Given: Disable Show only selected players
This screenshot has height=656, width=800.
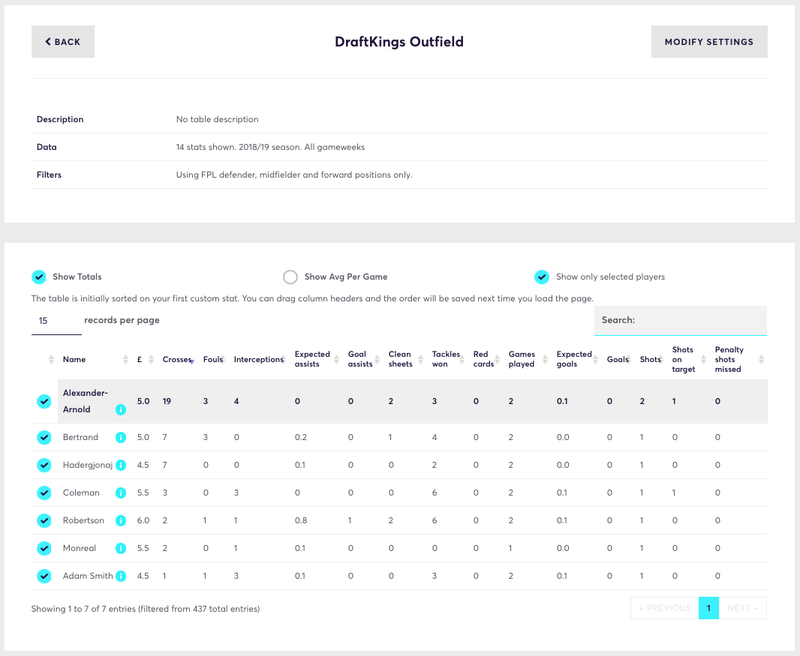Looking at the screenshot, I should click(x=542, y=277).
